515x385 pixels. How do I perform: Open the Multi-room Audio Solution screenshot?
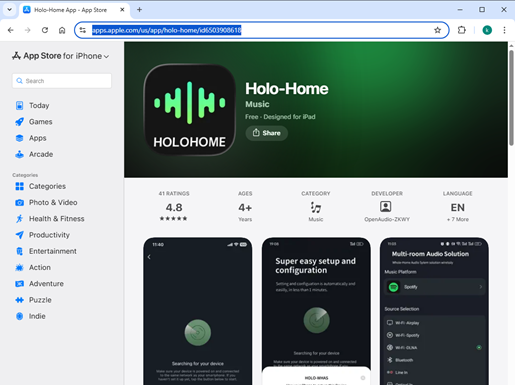point(434,311)
